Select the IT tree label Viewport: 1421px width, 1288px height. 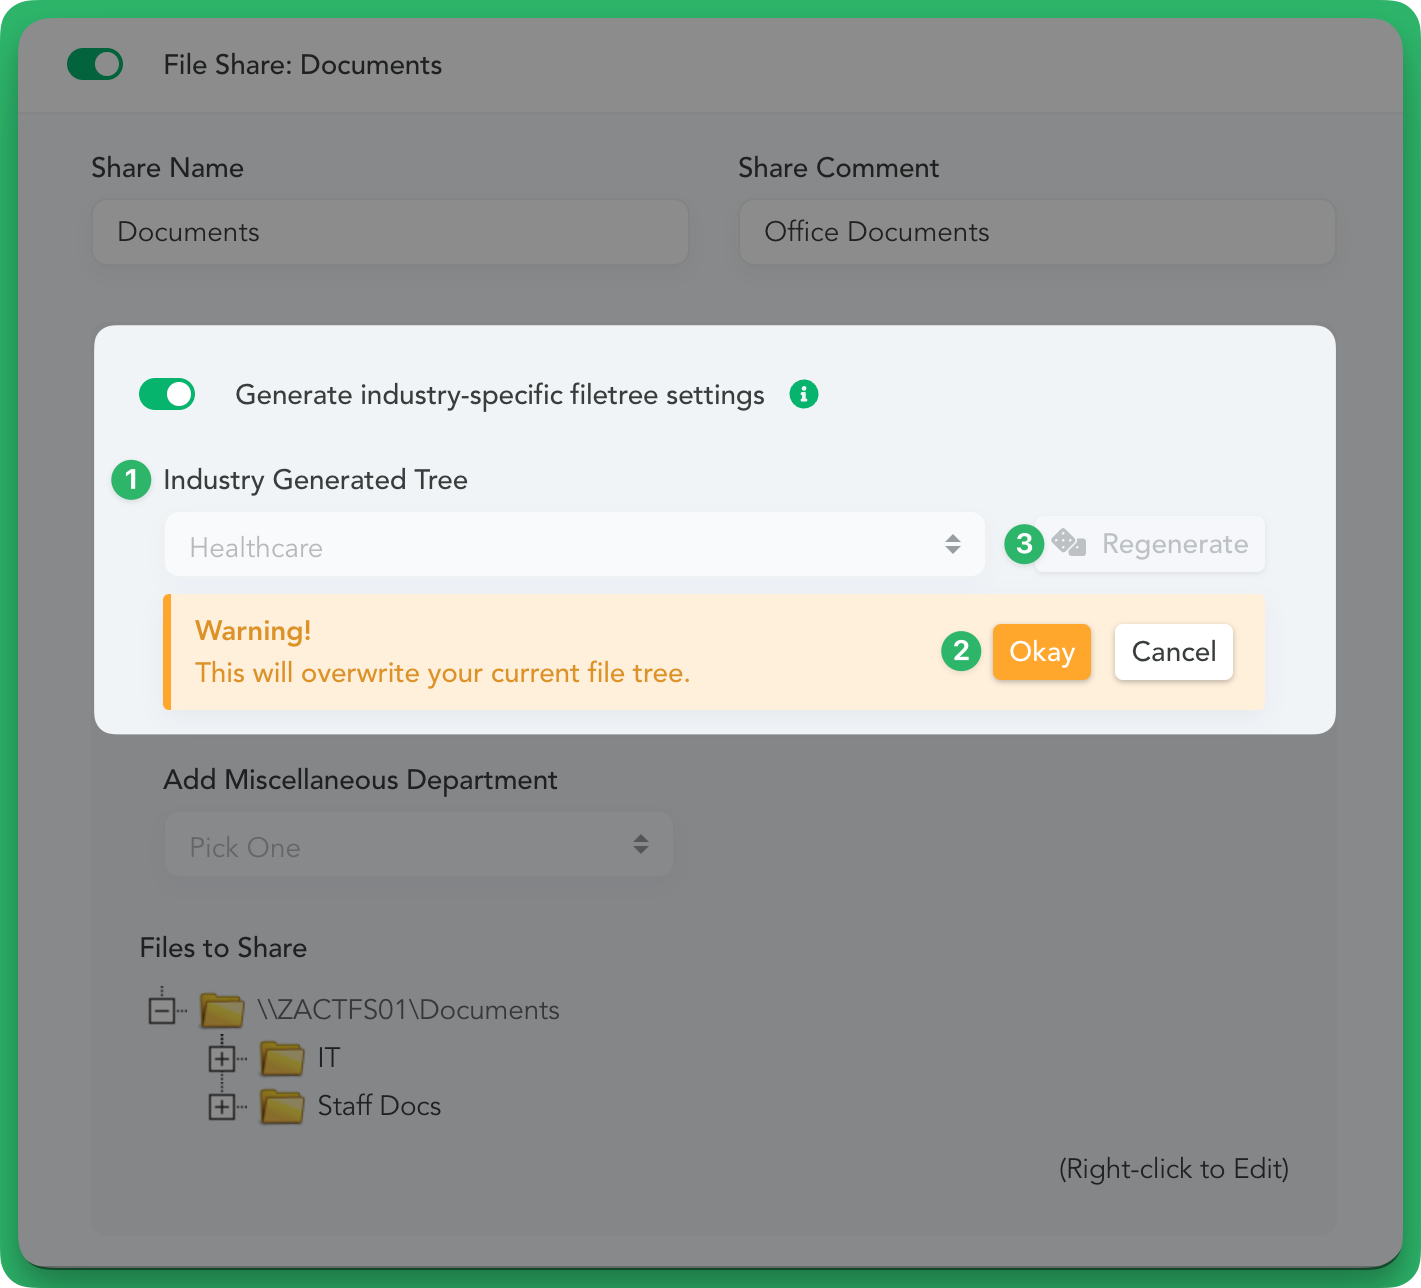[x=329, y=1058]
